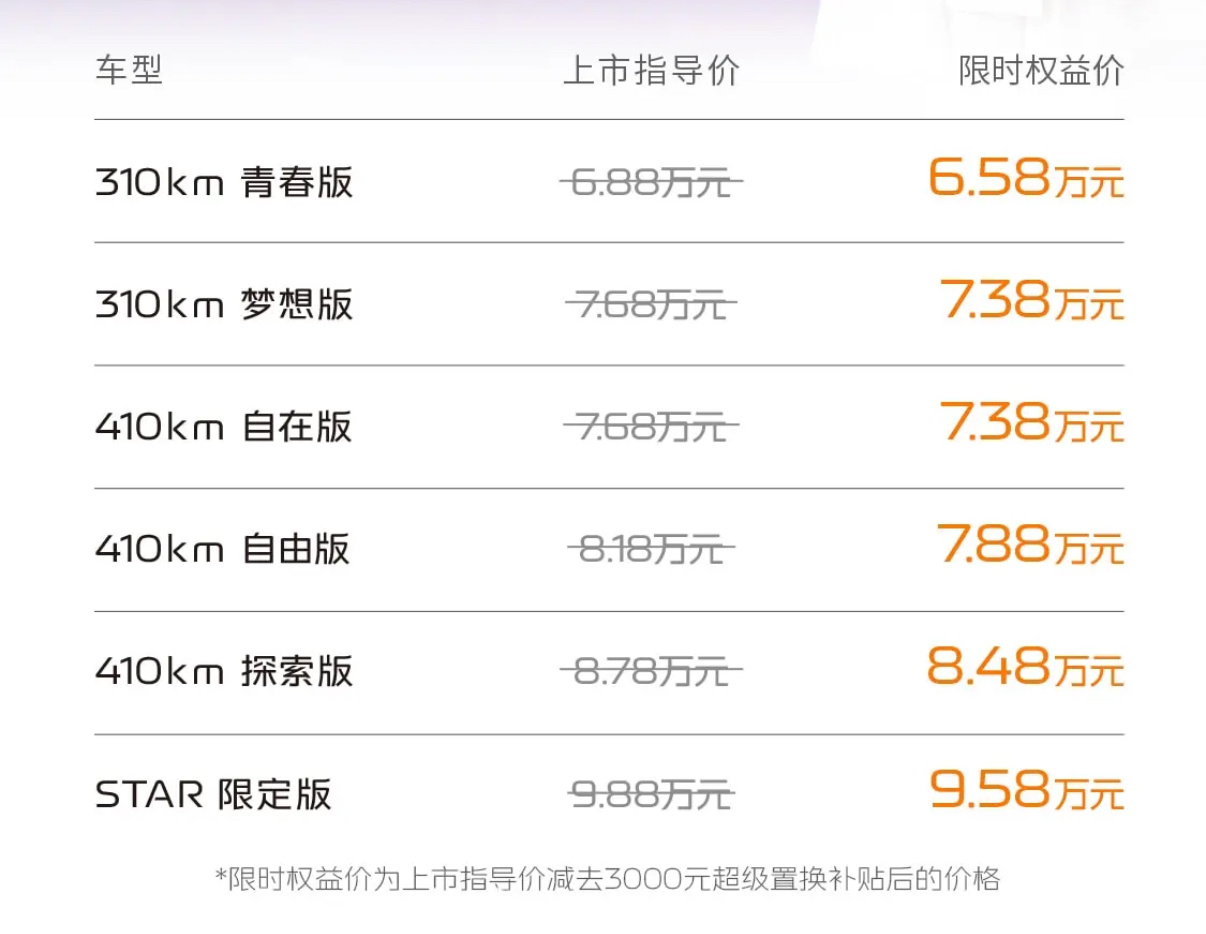Click the 自在版 row's crossed-out 7.68万元 price

pyautogui.click(x=651, y=427)
